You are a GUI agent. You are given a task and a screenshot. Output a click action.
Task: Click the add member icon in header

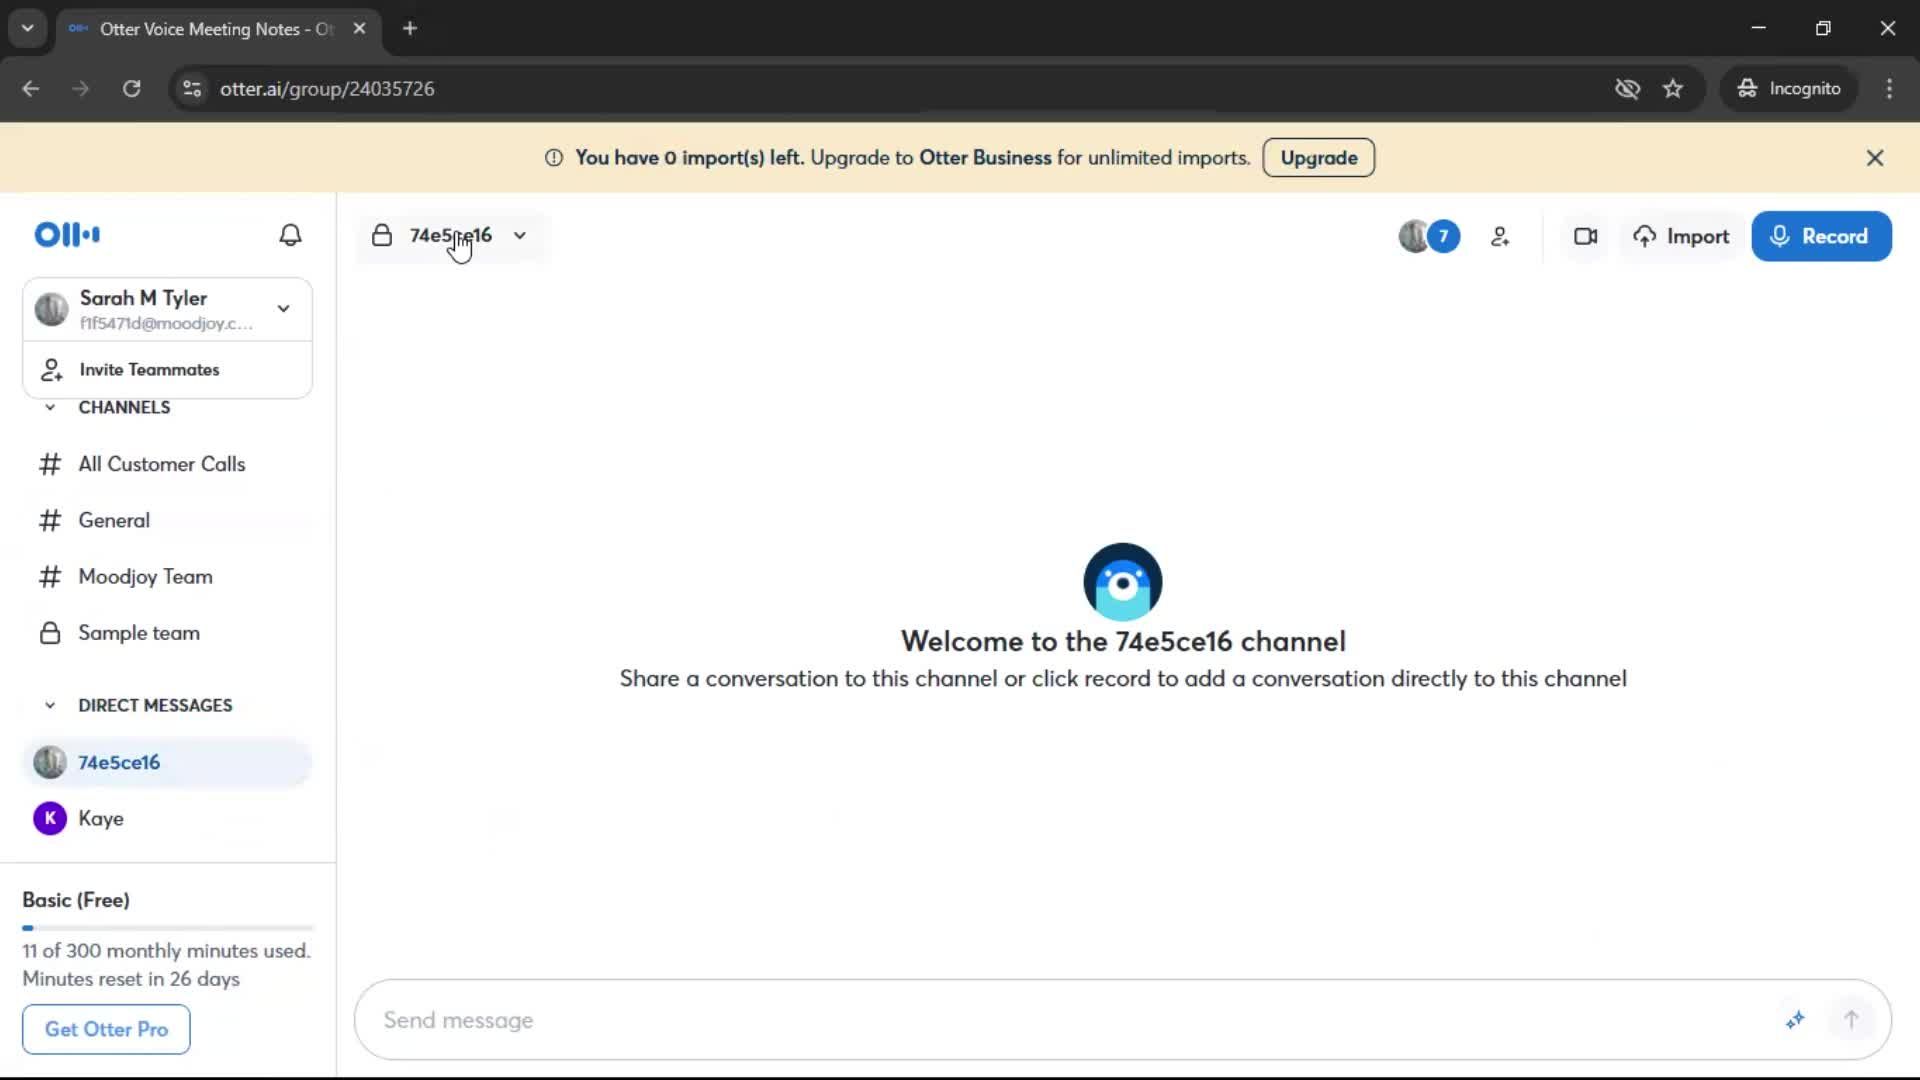[1500, 237]
